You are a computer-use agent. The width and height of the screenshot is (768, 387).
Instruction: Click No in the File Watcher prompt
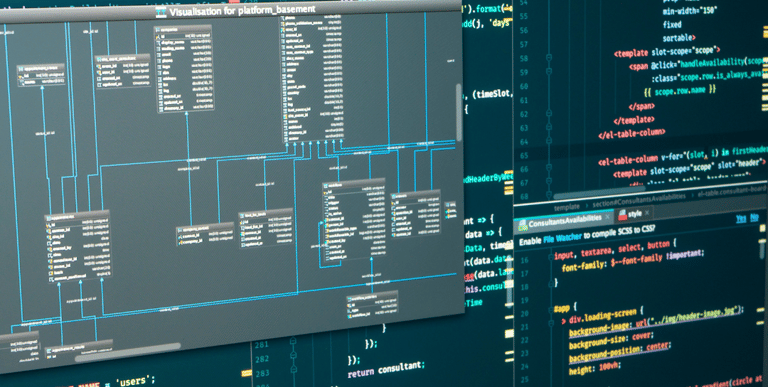(755, 217)
